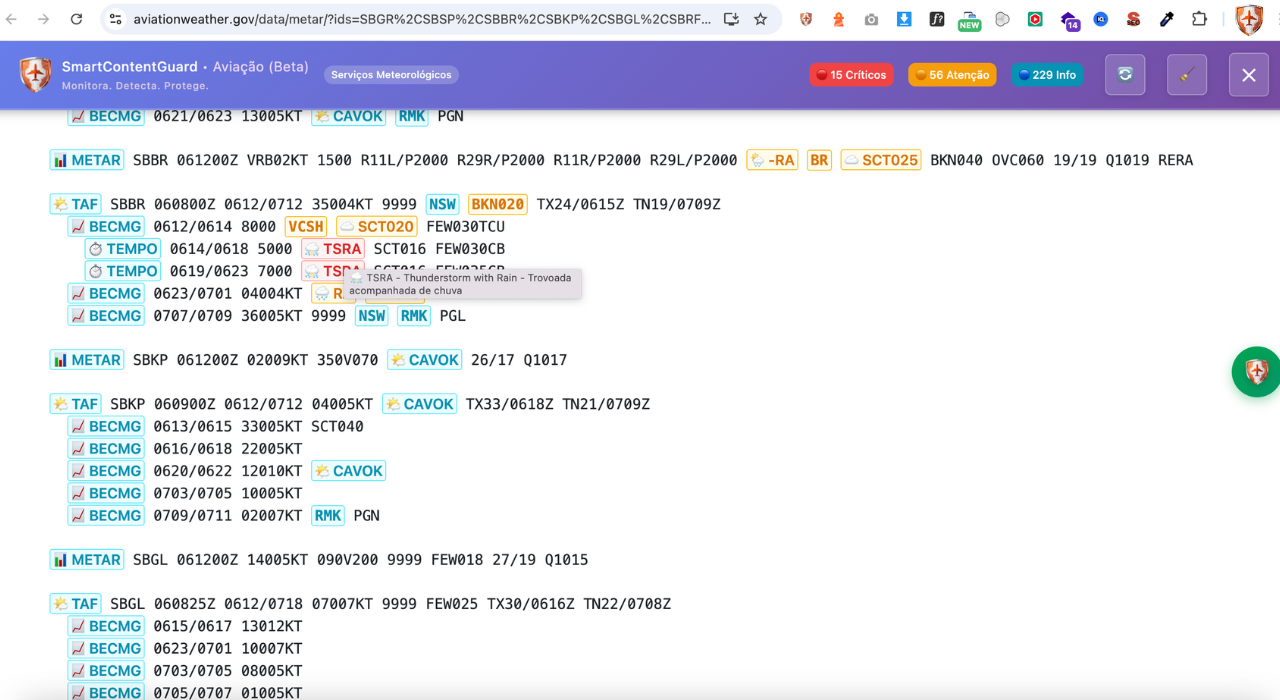Click the SmartContentGuard shield logo
The width and height of the screenshot is (1280, 700).
tap(36, 75)
